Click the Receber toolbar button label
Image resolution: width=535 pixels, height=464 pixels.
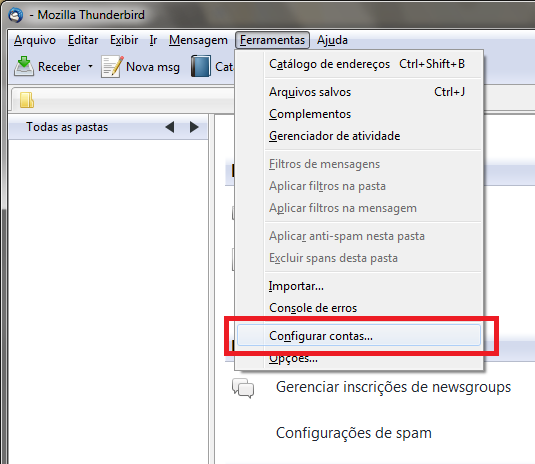coord(59,67)
